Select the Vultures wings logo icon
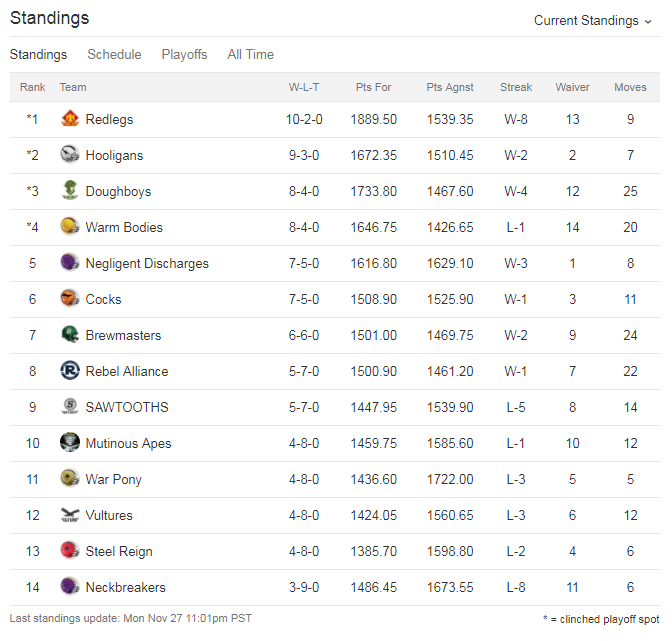The width and height of the screenshot is (672, 641). [70, 515]
